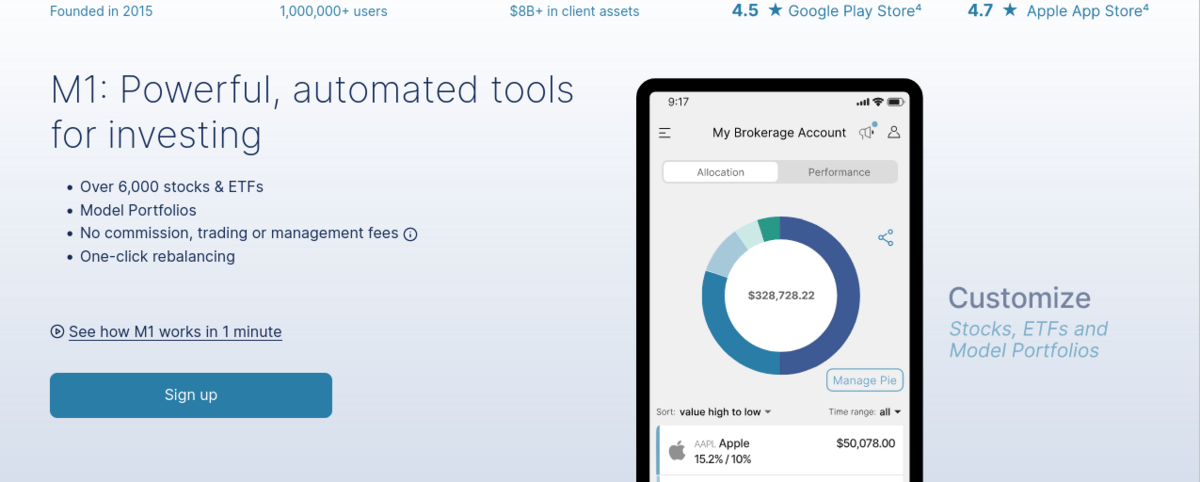This screenshot has height=482, width=1200.
Task: Open the hamburger menu in phone mockup
Action: click(665, 133)
